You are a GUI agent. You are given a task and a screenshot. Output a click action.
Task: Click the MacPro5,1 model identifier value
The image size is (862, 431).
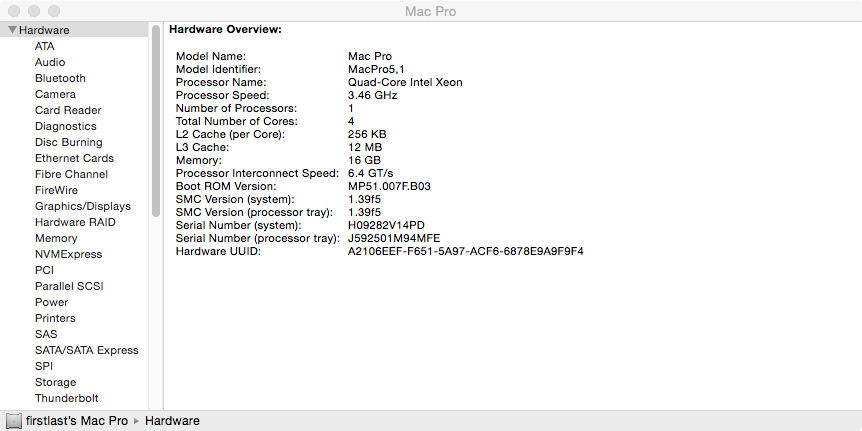[x=376, y=69]
